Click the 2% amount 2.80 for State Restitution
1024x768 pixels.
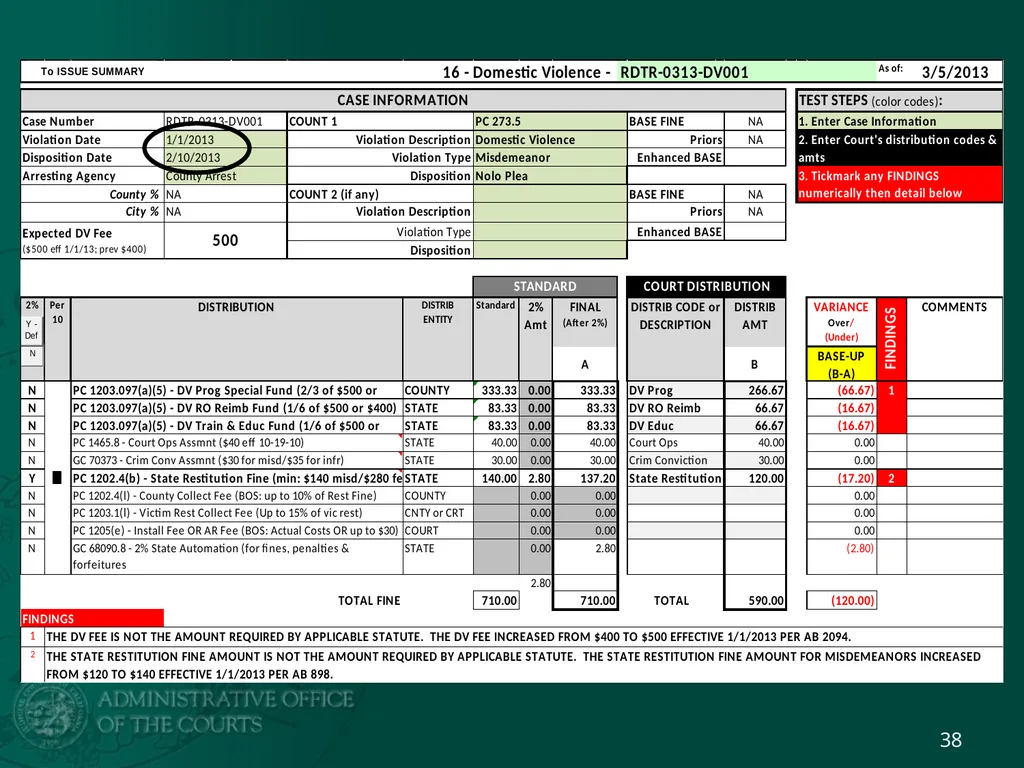[536, 478]
